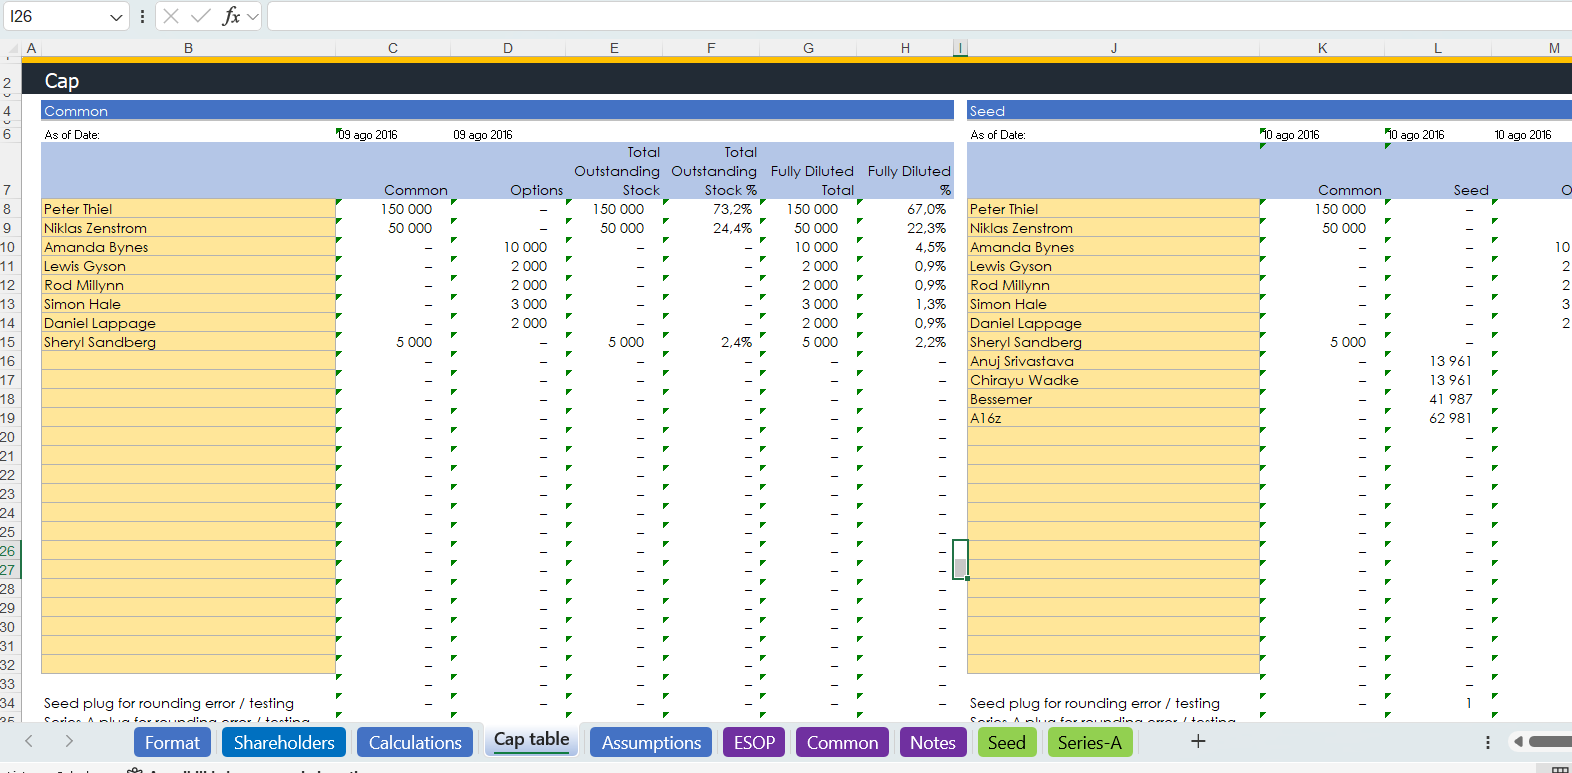Viewport: 1572px width, 773px height.
Task: Click the 73,2% outstanding stock cell
Action: 711,209
